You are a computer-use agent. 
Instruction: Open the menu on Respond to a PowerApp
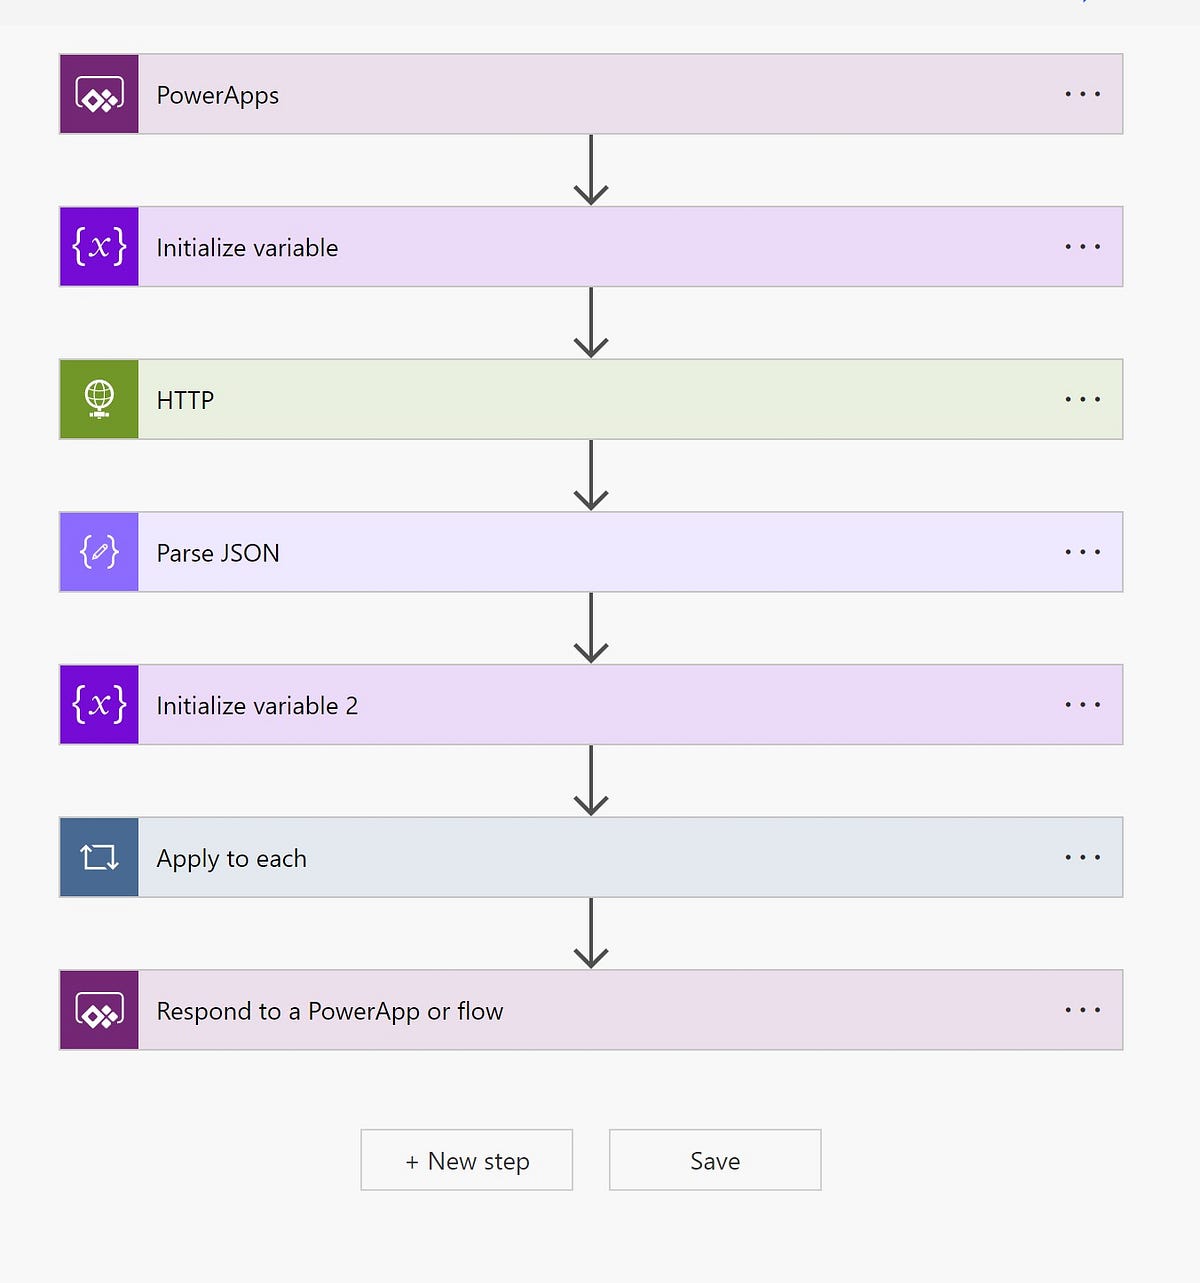click(1083, 1010)
